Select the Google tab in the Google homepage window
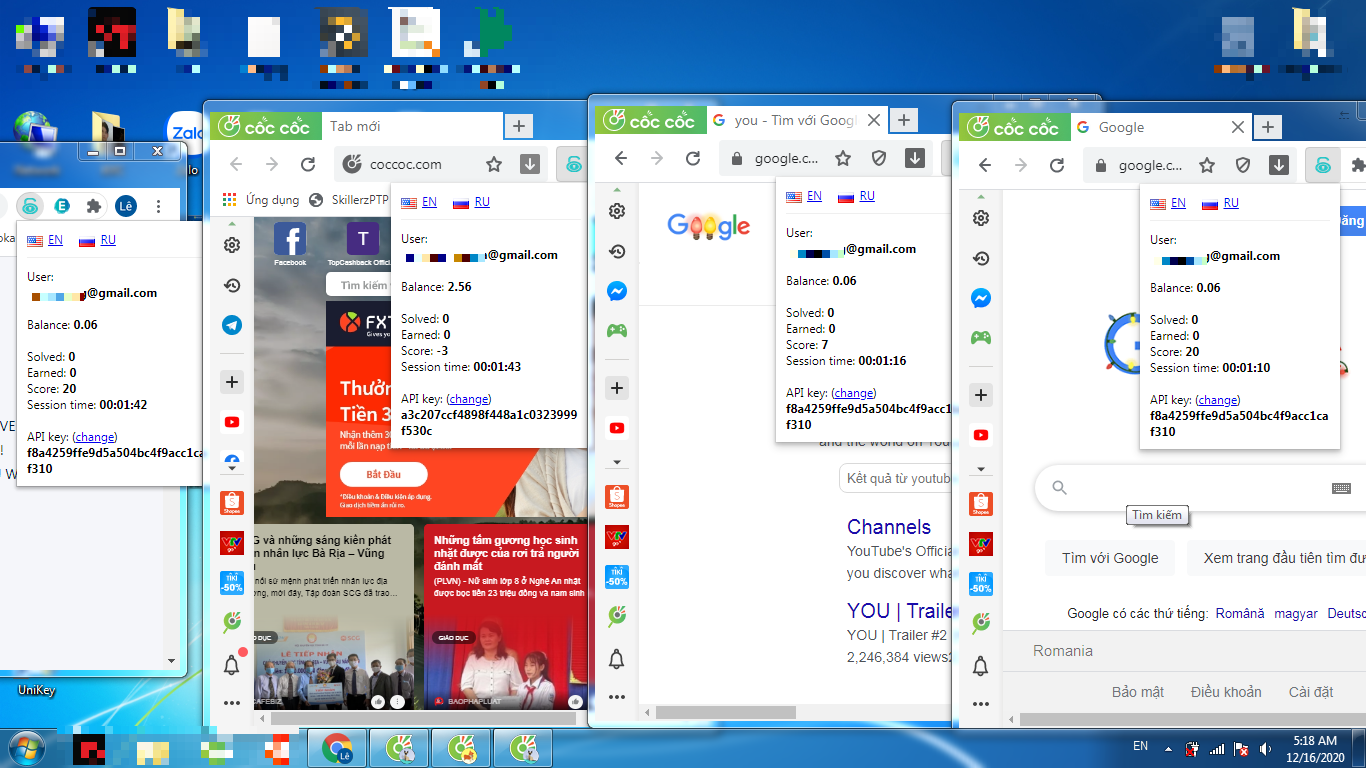Screen dimensions: 1366x768 (1160, 127)
